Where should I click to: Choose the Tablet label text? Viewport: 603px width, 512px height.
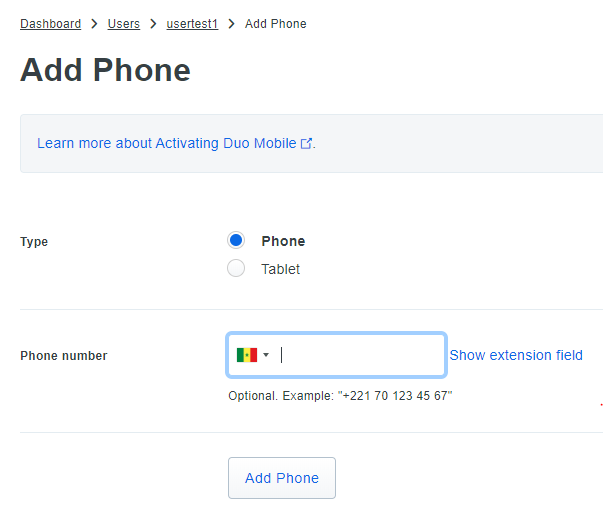pyautogui.click(x=281, y=269)
